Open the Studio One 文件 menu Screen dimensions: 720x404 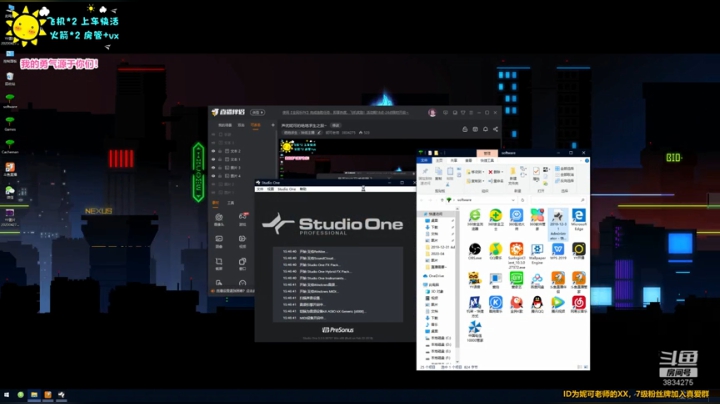tap(260, 189)
